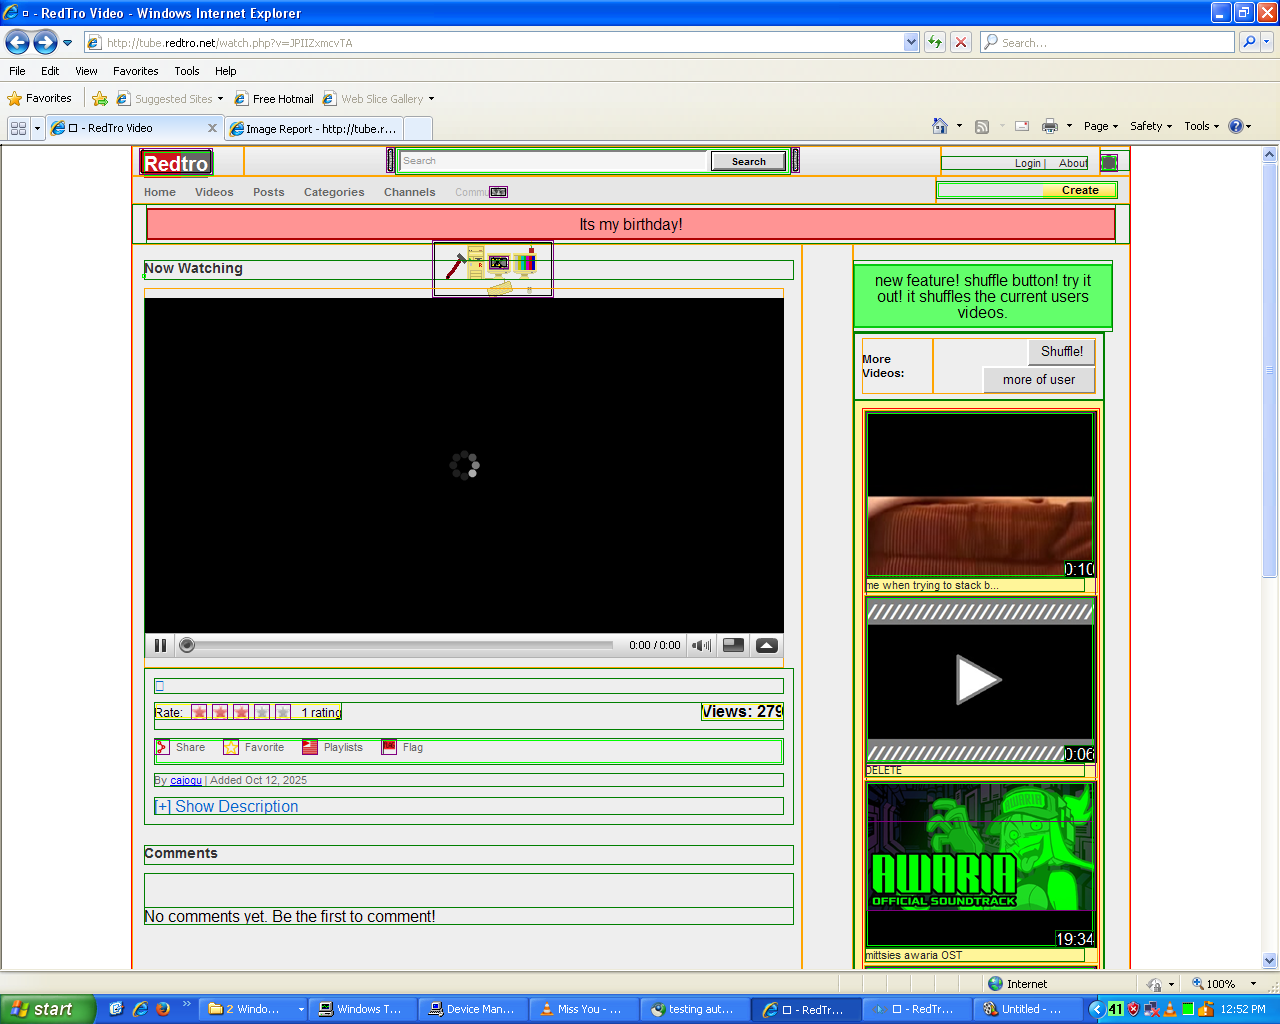The width and height of the screenshot is (1280, 1024).
Task: Click the Share icon below the video
Action: pos(163,747)
